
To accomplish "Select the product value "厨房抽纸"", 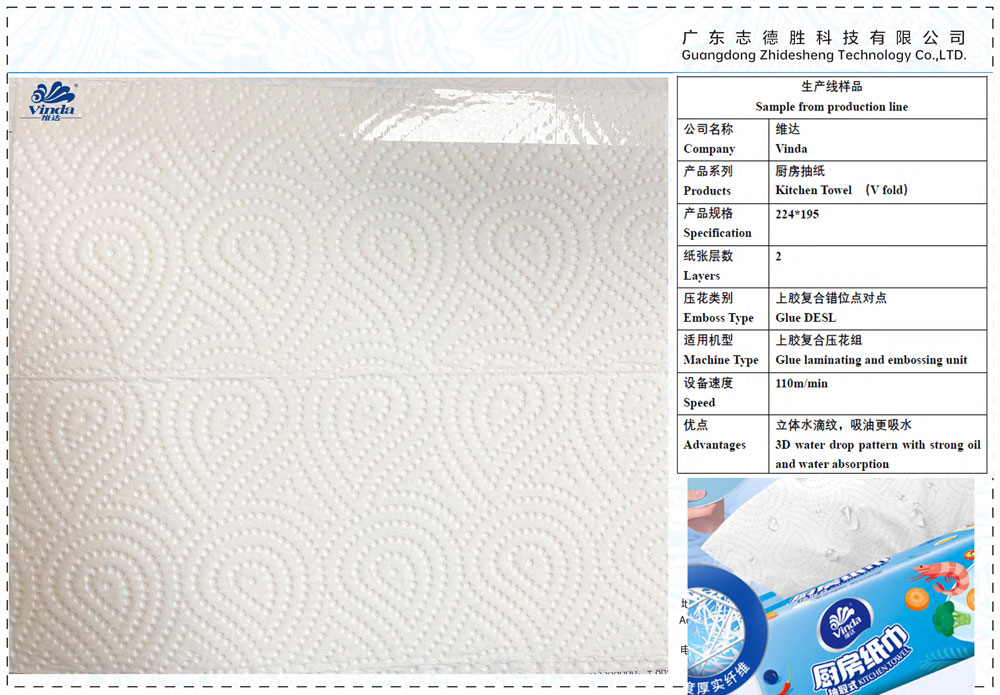I will click(x=800, y=171).
